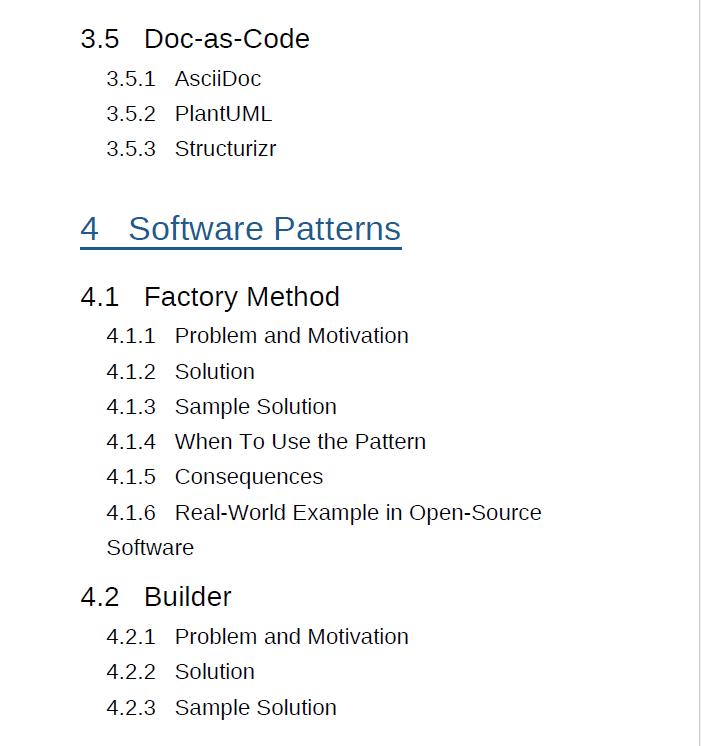Jump to the PlantUML subsection
Screen dimensions: 701x746
222,114
